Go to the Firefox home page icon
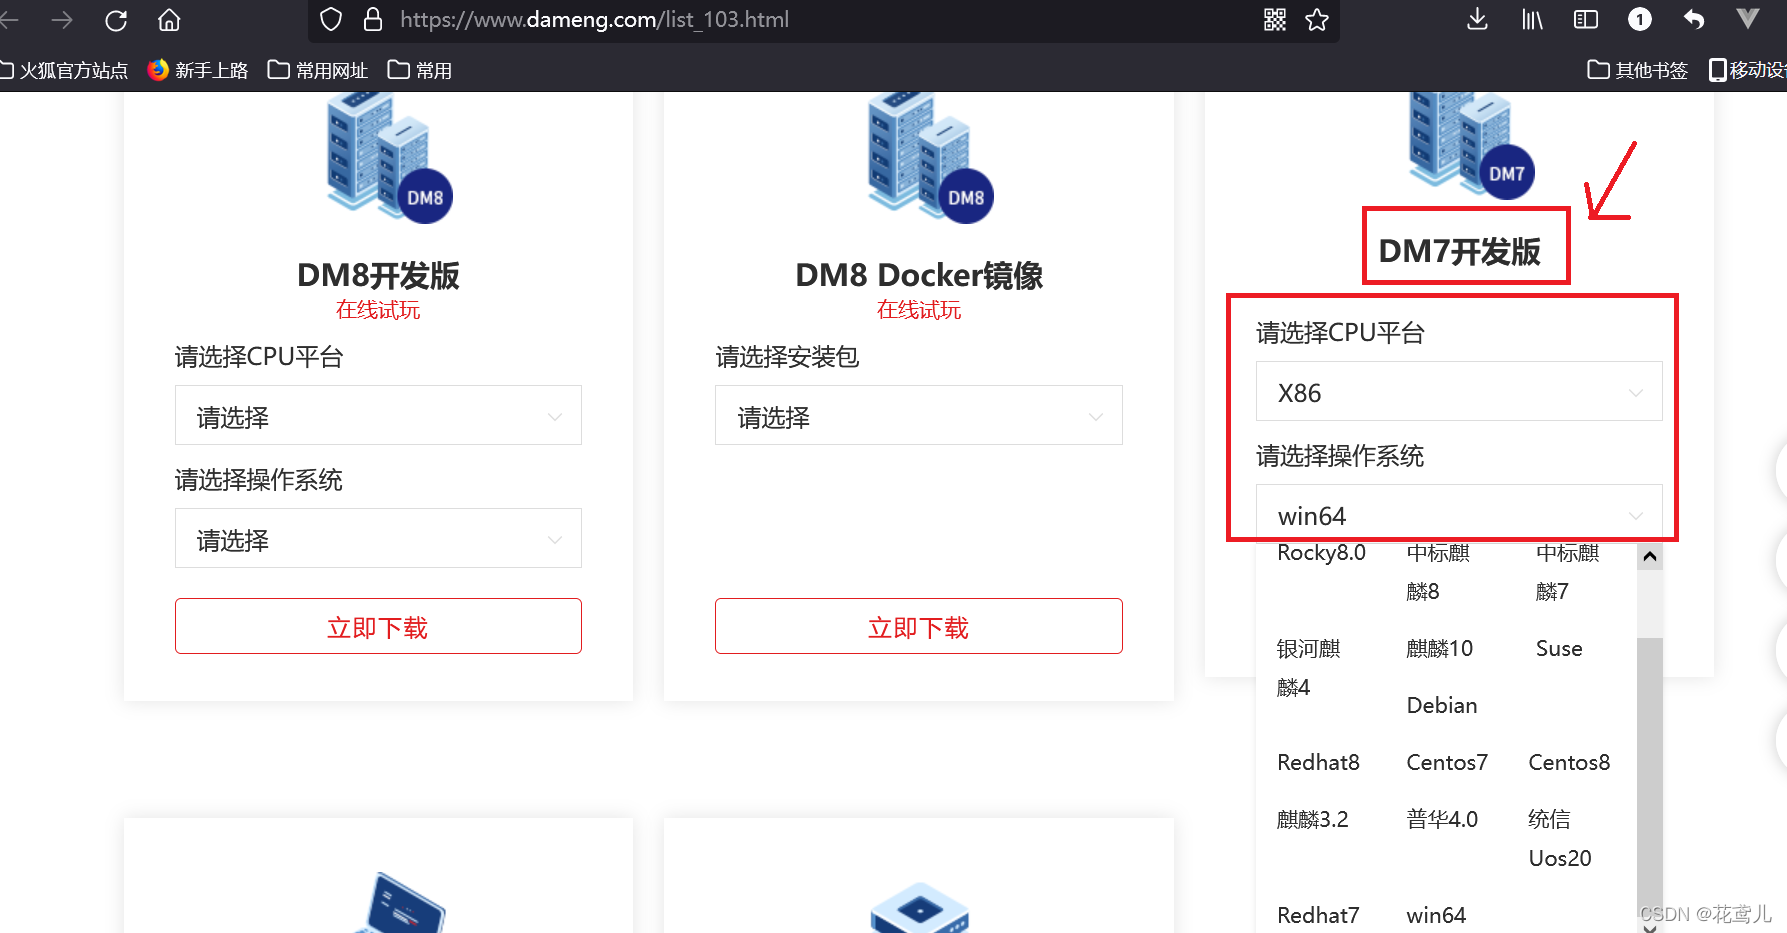This screenshot has width=1787, height=933. point(169,20)
